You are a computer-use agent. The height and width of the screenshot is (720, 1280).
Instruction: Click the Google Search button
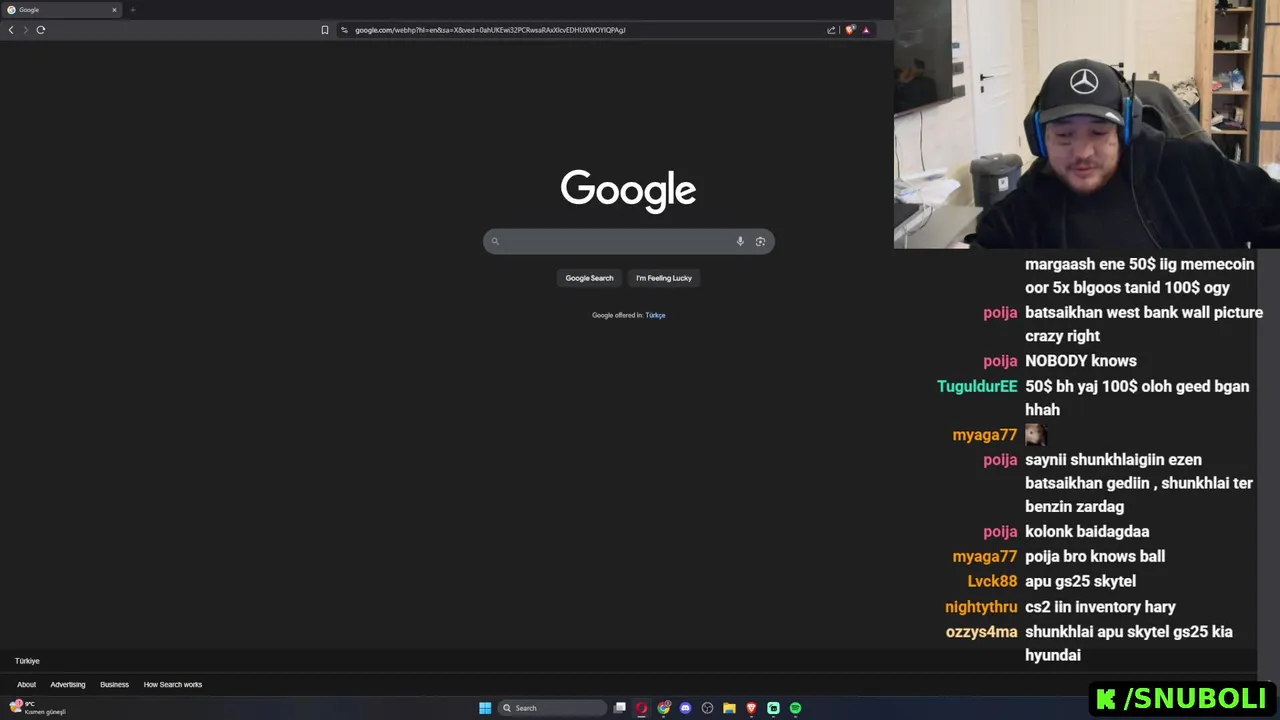click(x=589, y=278)
